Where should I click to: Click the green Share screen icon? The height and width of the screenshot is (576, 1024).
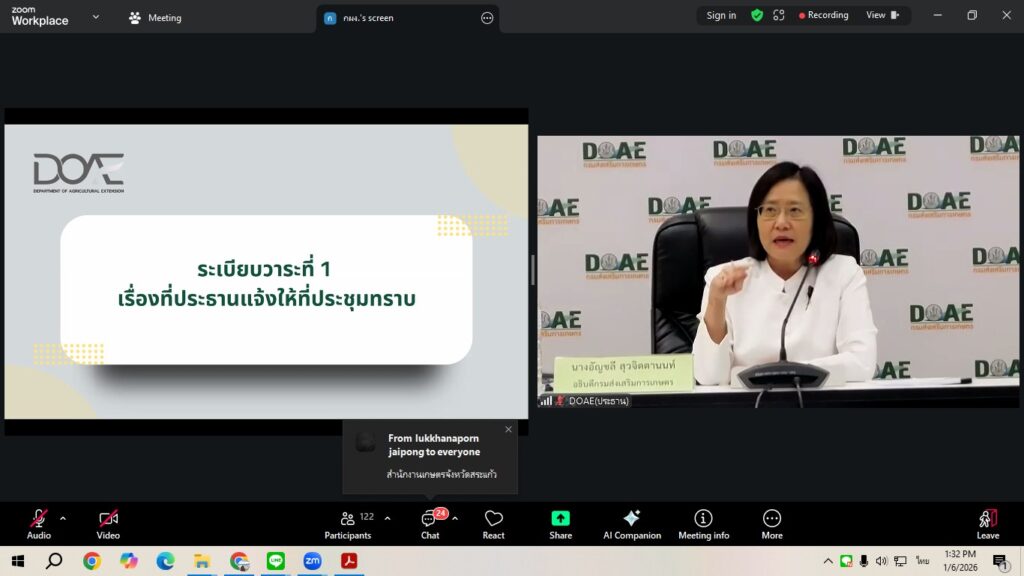click(x=560, y=519)
